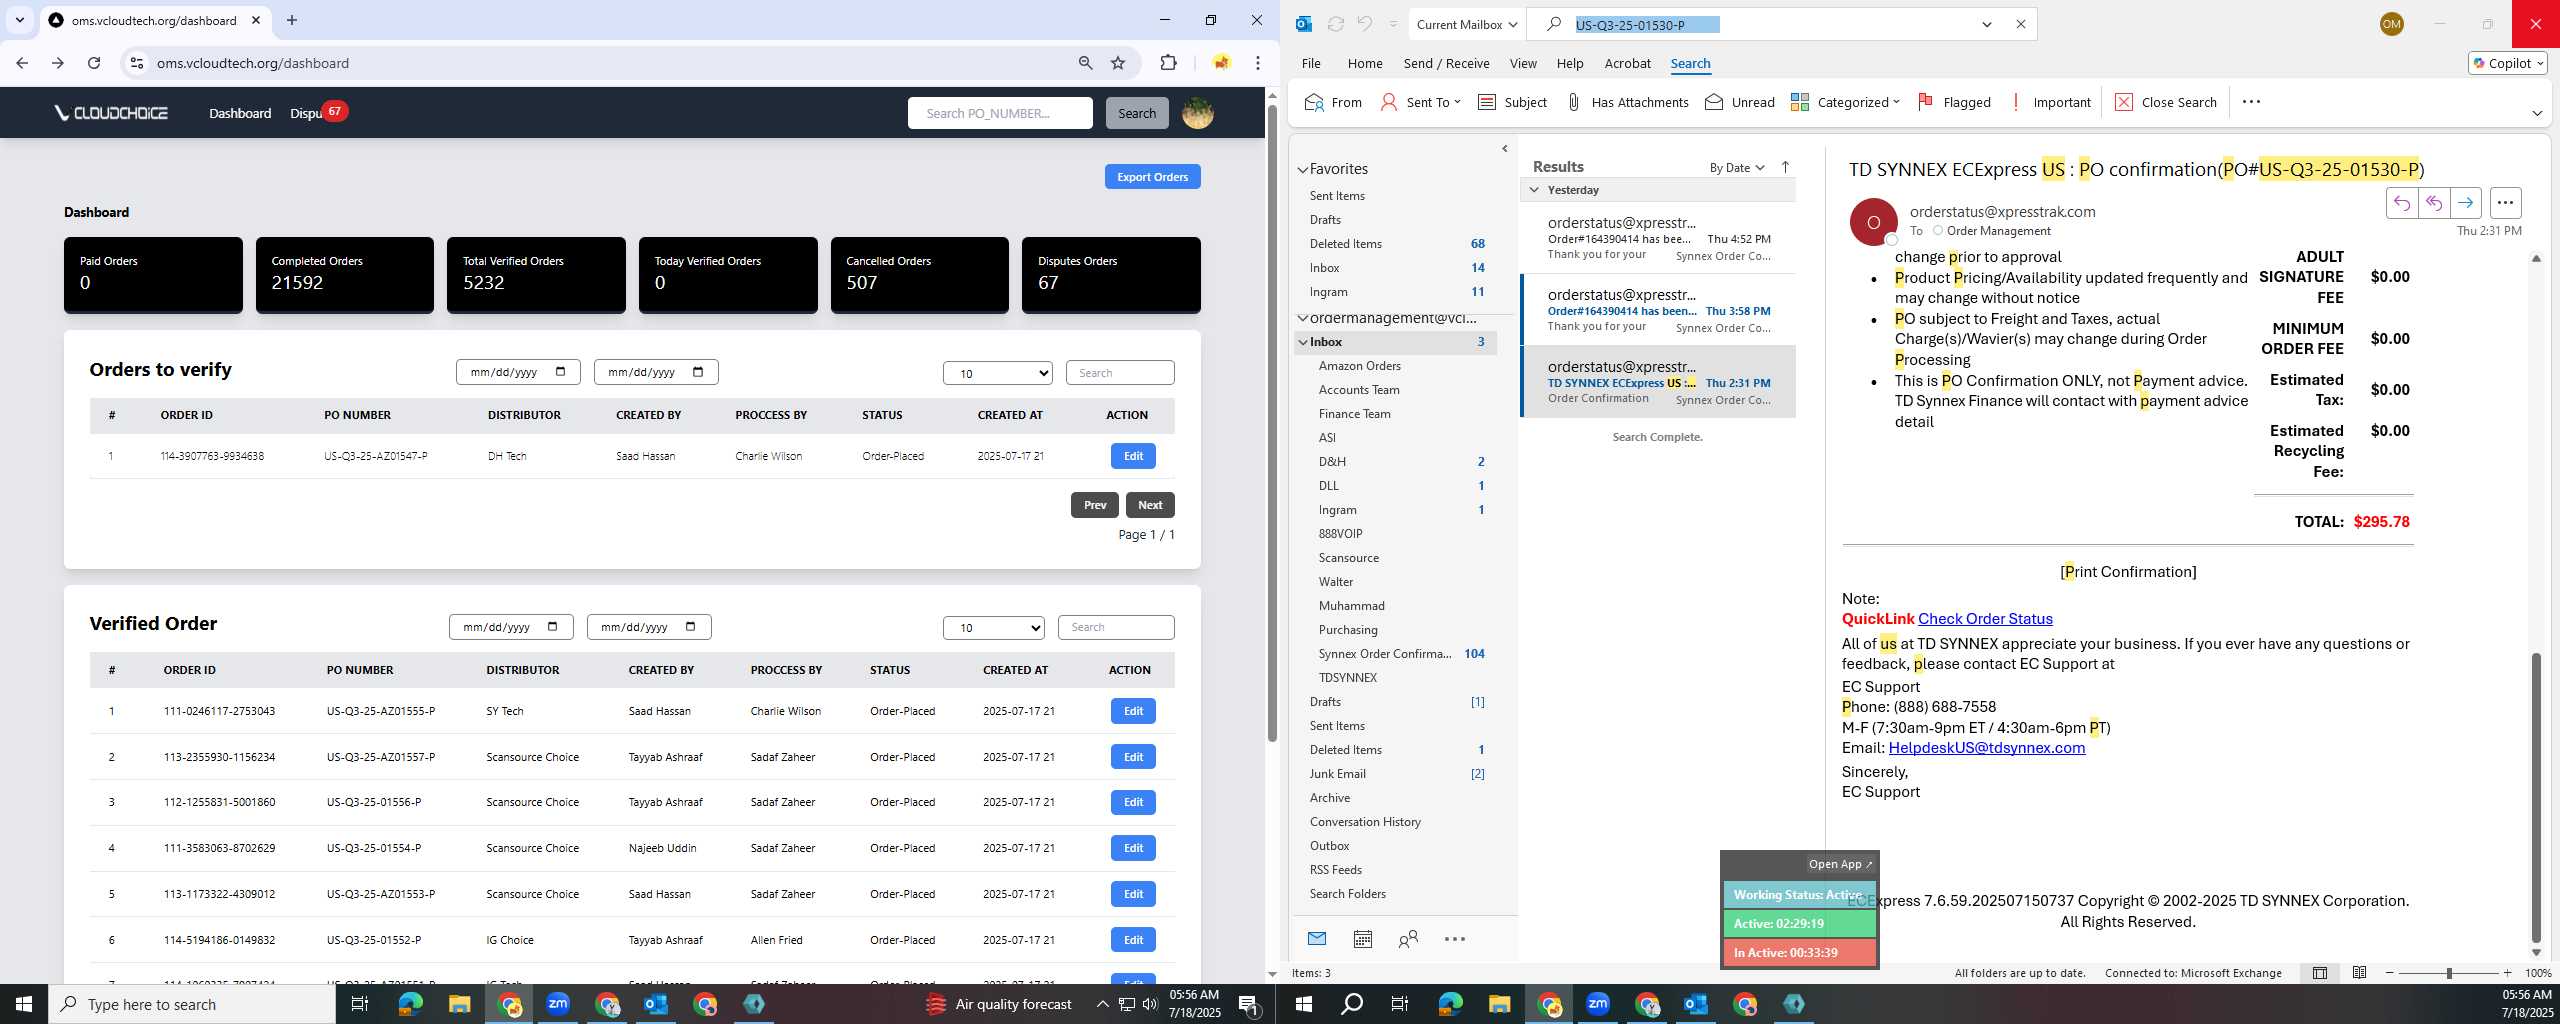The width and height of the screenshot is (2560, 1024).
Task: Open Categorized filter dropdown
Action: point(1845,102)
